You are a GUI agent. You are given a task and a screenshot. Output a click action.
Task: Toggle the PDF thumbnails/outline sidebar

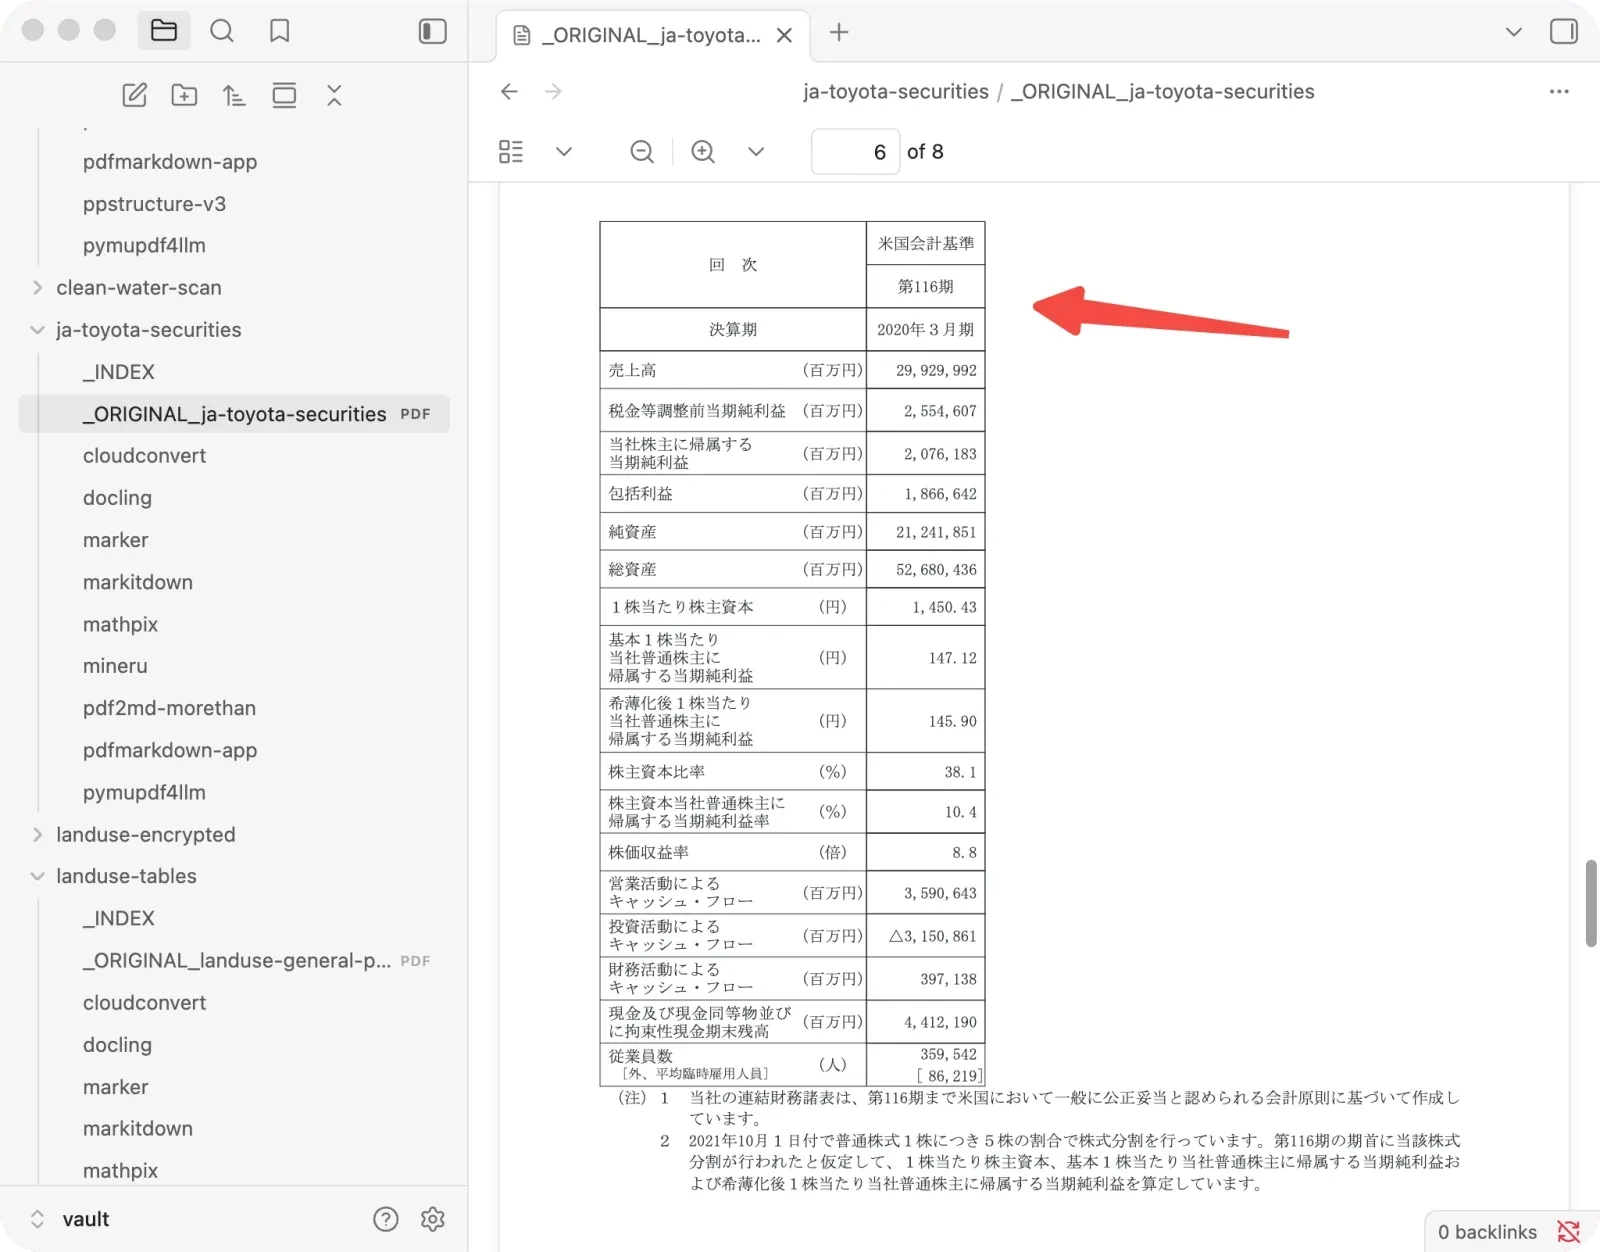(511, 151)
